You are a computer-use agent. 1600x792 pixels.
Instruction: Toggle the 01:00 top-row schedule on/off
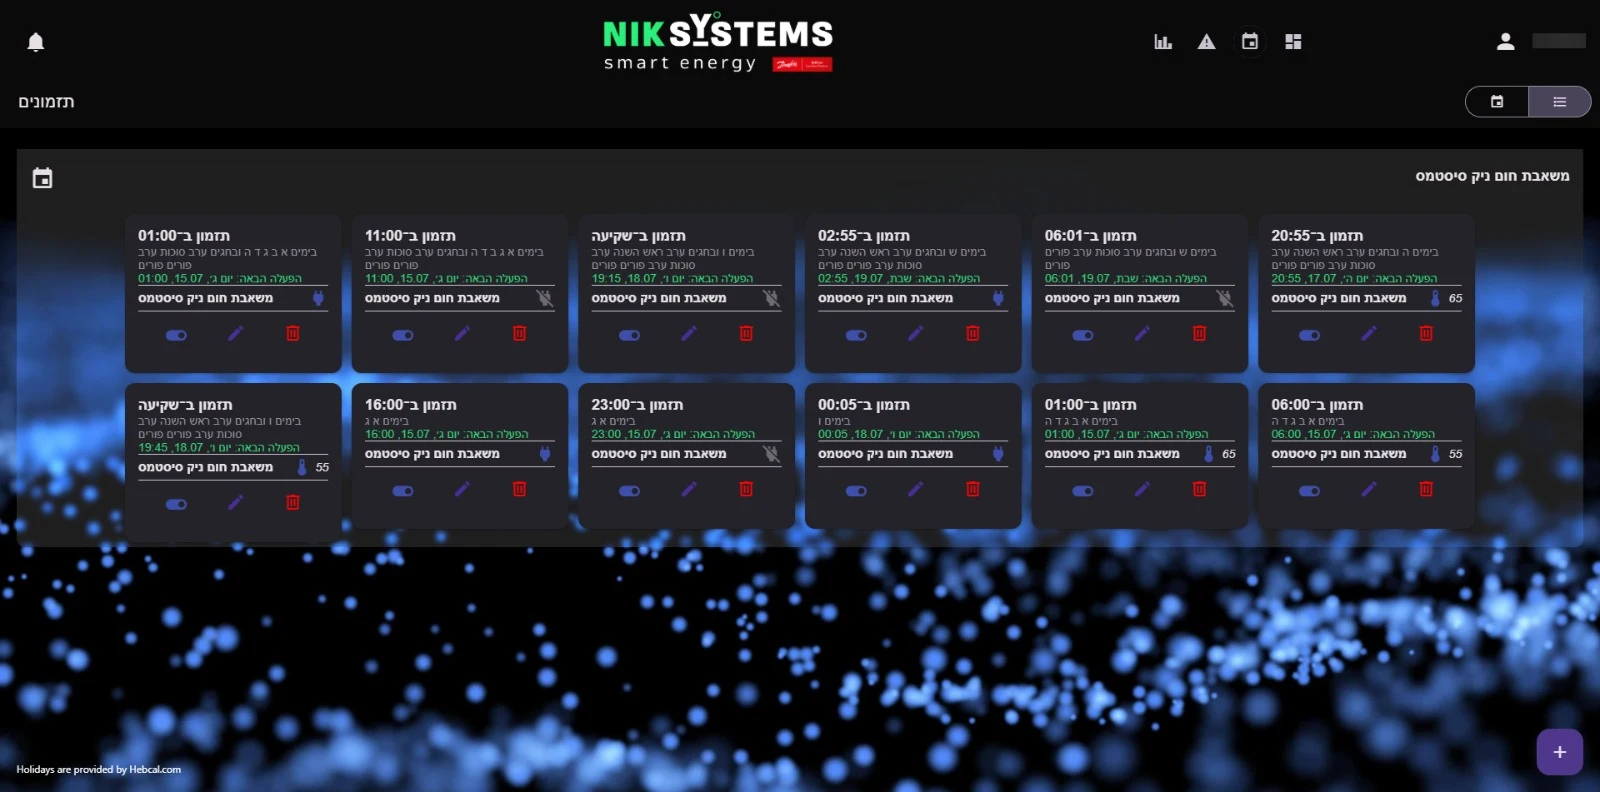coord(176,335)
